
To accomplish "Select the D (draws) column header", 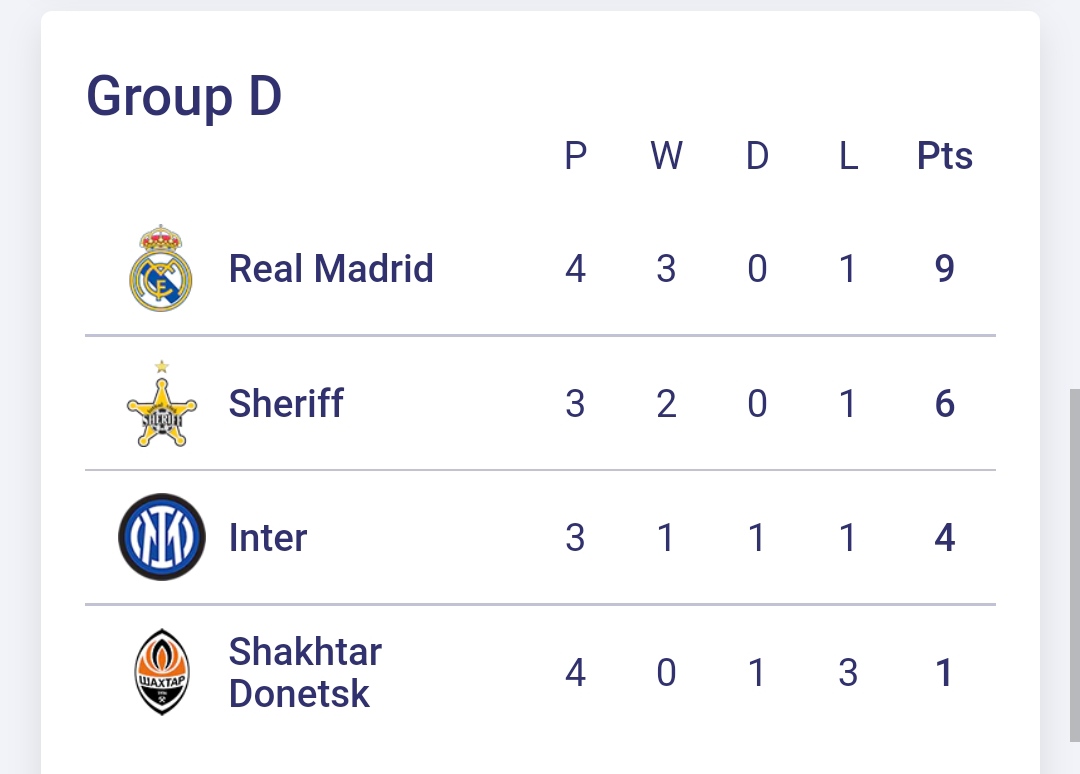I will (757, 156).
